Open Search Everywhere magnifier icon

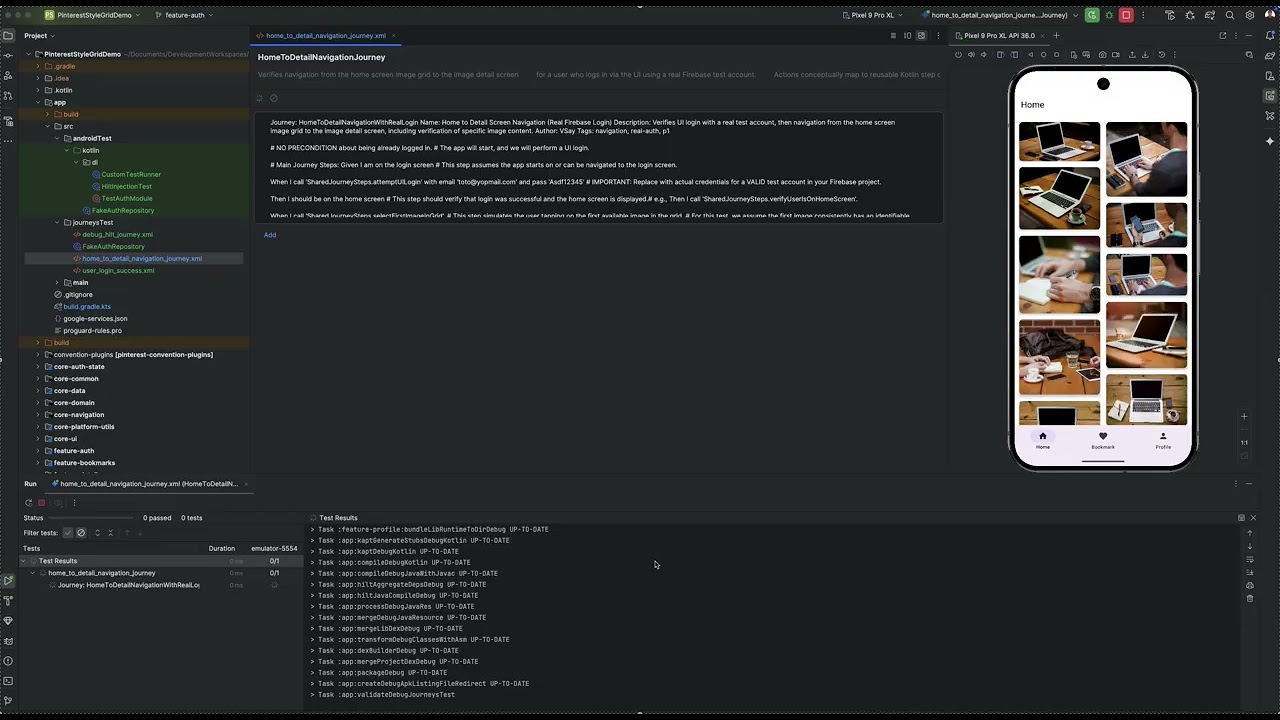click(1230, 15)
